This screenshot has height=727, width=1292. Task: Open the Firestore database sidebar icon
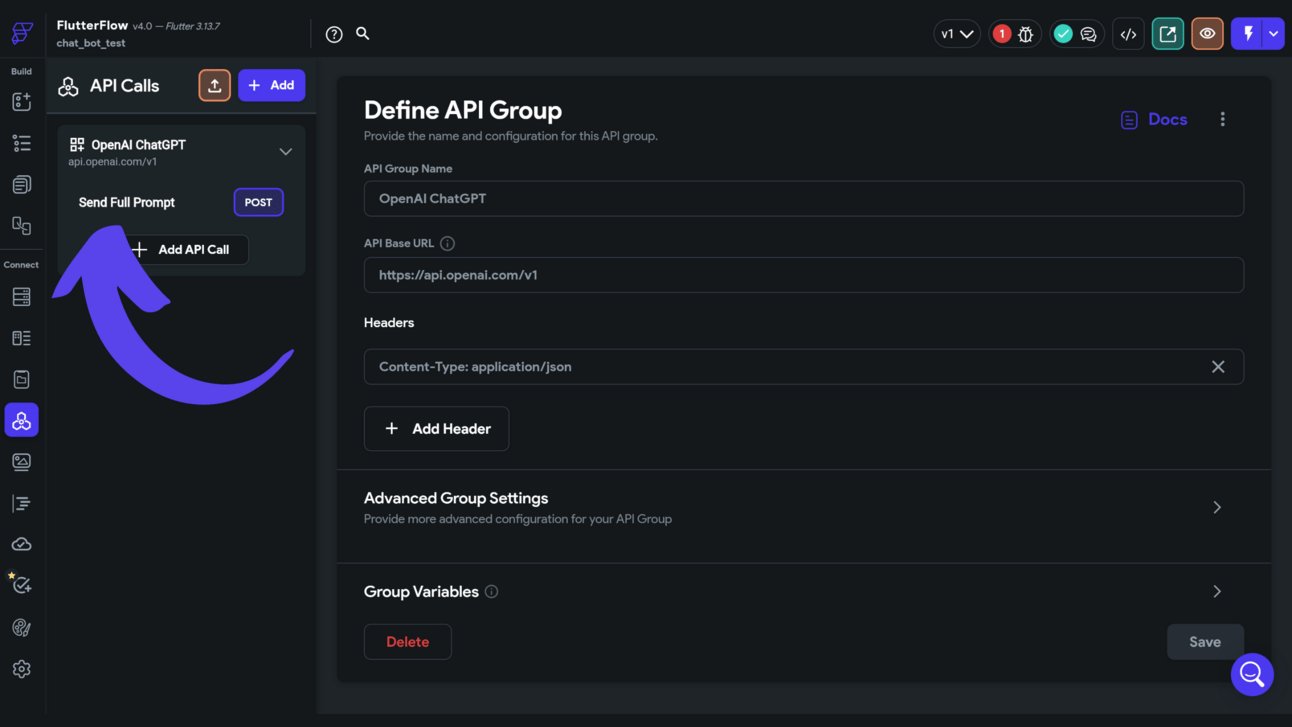(21, 297)
